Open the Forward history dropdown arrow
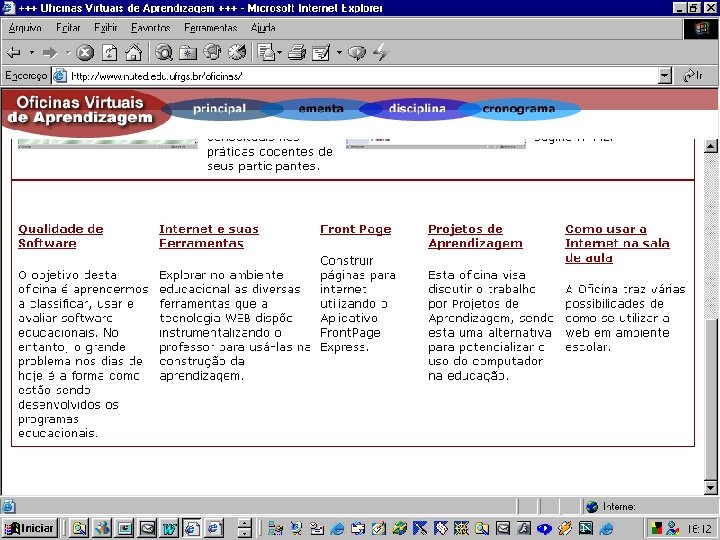The height and width of the screenshot is (540, 720). pos(68,53)
